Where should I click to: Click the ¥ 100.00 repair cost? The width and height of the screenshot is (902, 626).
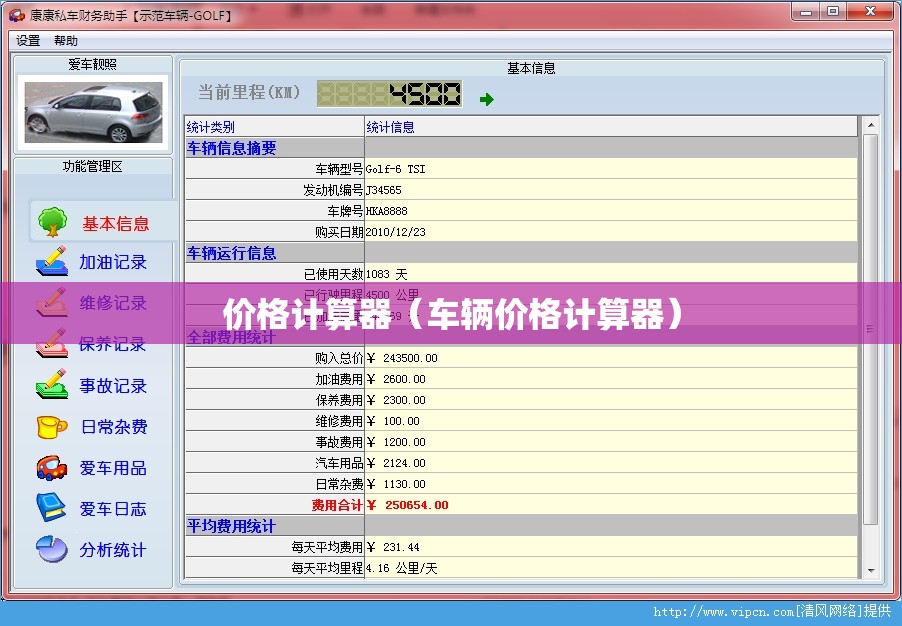(x=393, y=421)
